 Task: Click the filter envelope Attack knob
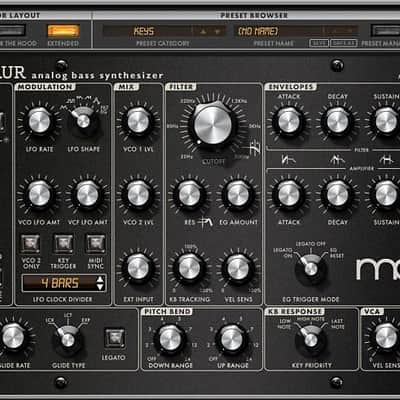[x=289, y=121]
